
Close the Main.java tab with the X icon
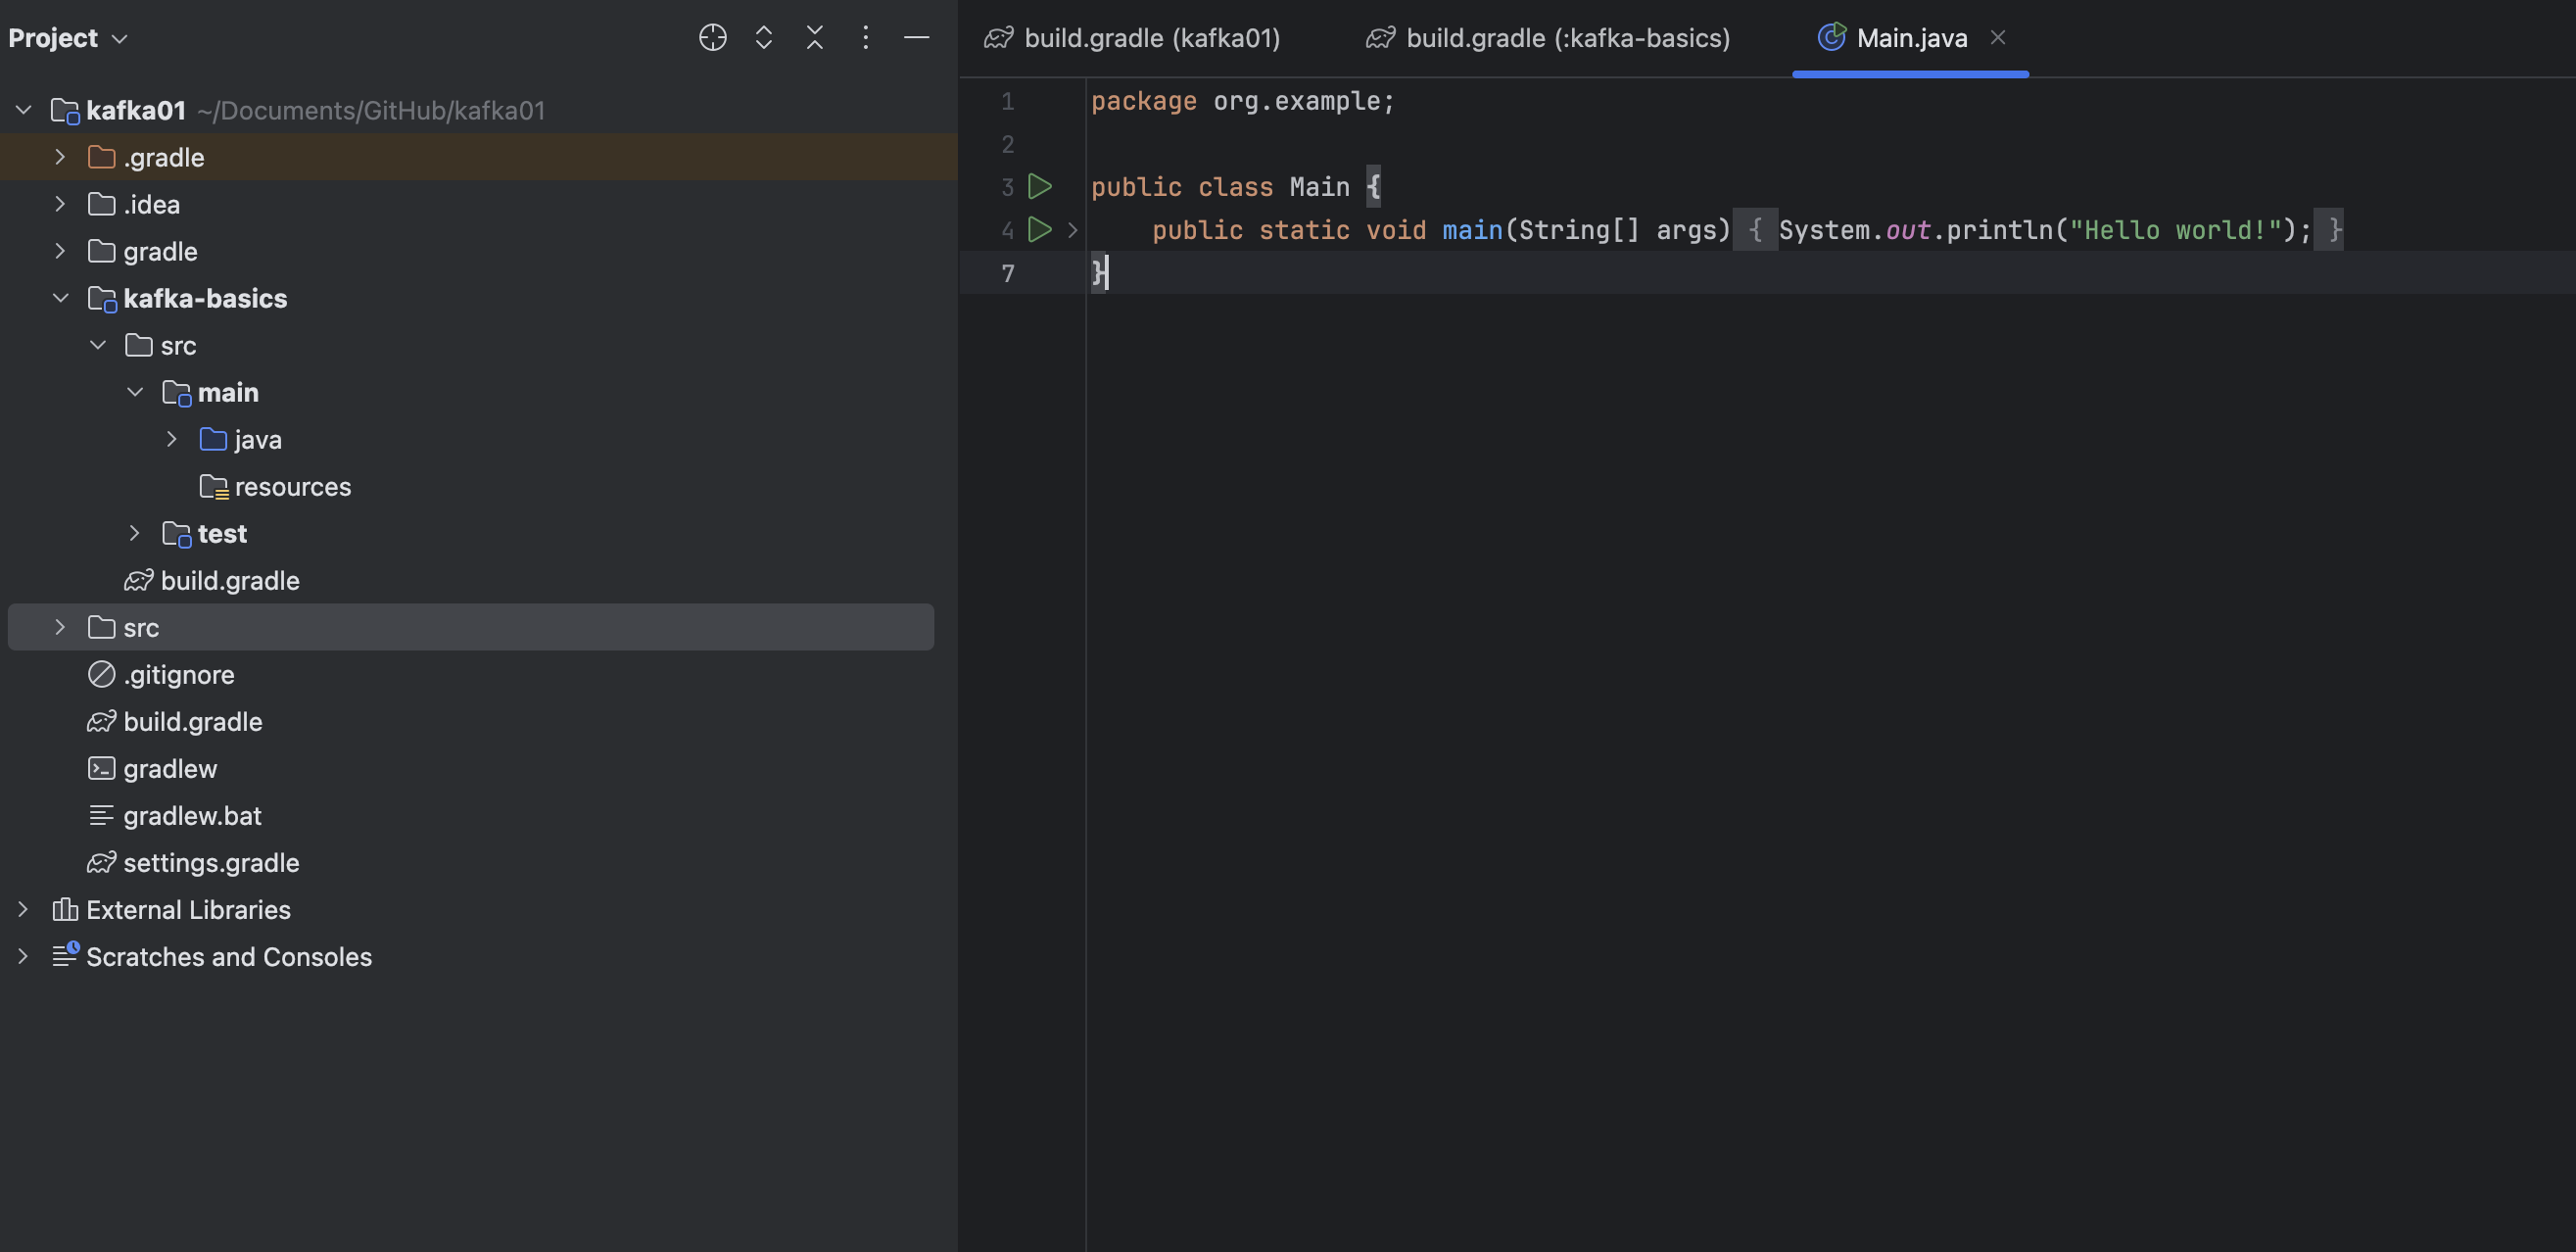tap(1997, 38)
